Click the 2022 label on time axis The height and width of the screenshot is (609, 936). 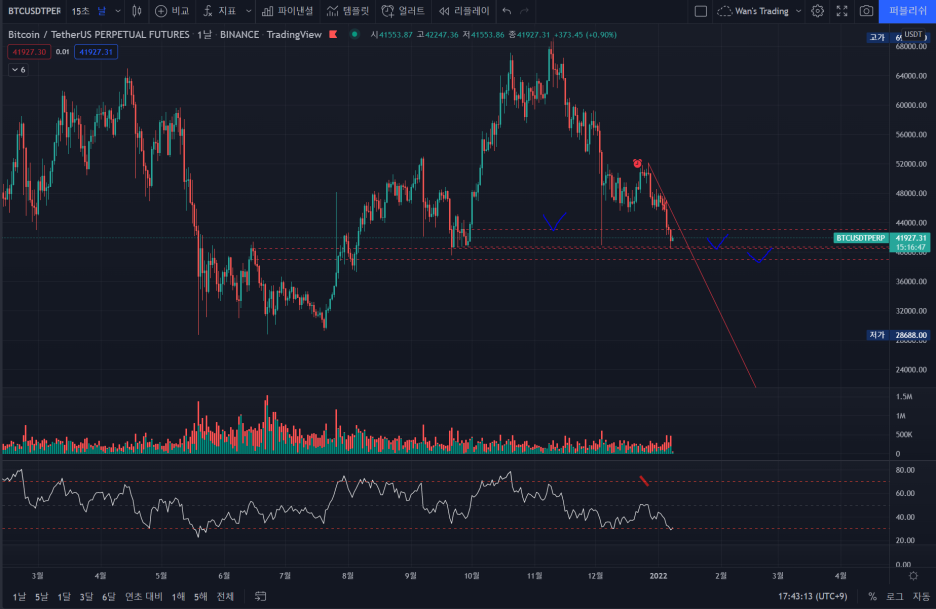658,576
